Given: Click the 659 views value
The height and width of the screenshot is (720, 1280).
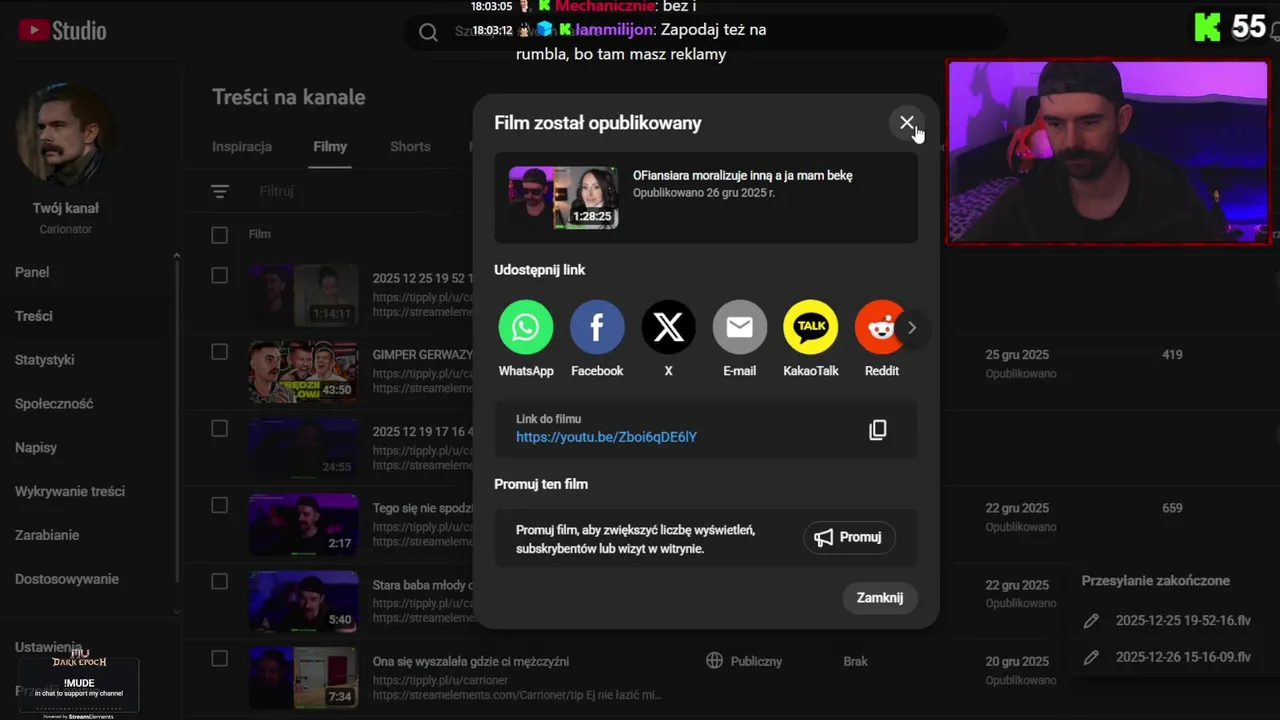Looking at the screenshot, I should (1172, 508).
